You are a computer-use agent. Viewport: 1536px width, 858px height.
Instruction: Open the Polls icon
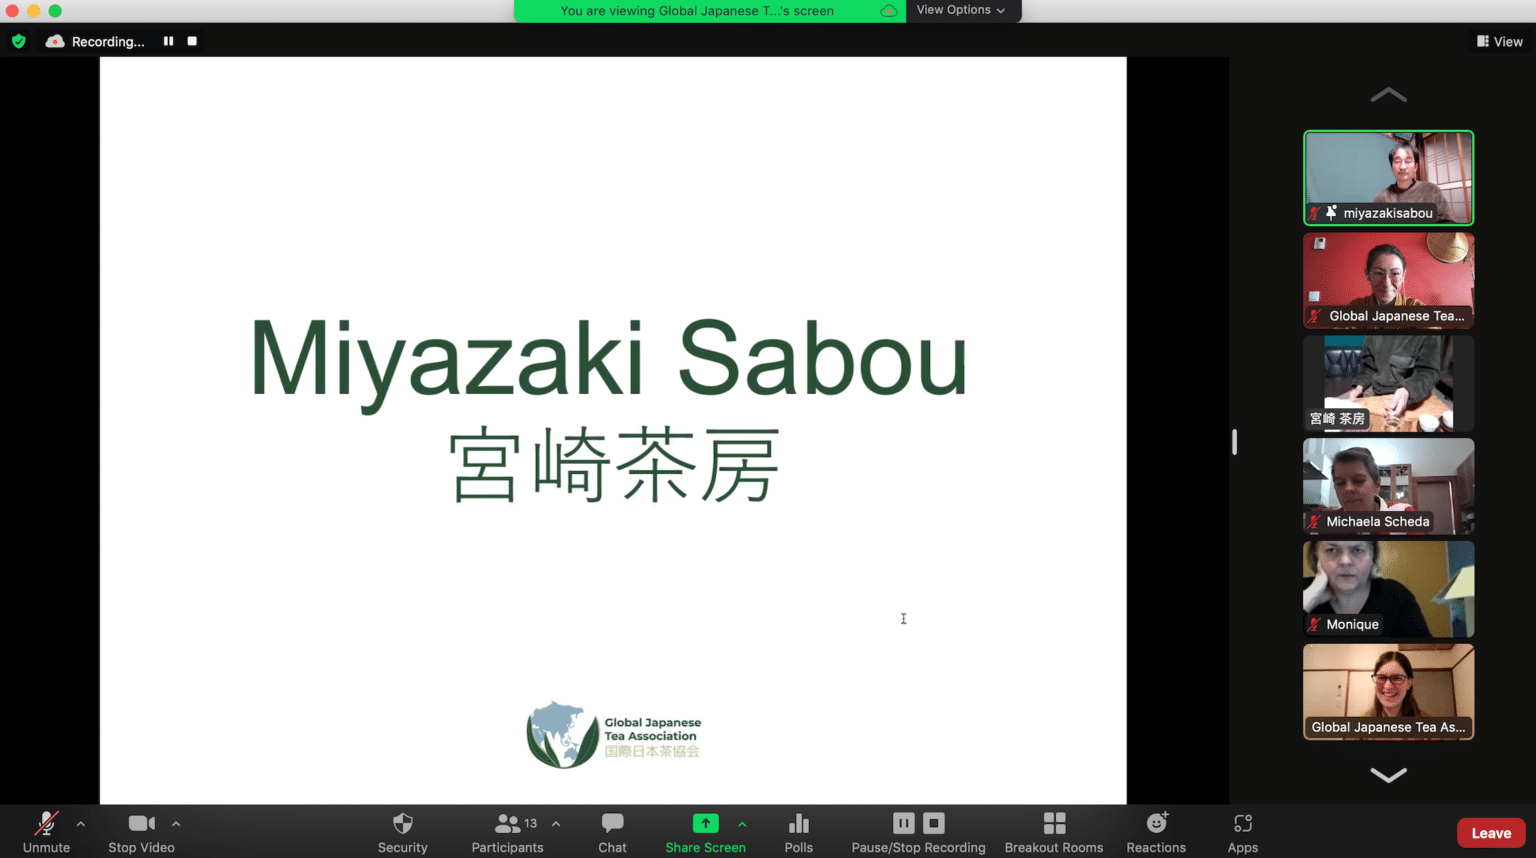coord(798,831)
